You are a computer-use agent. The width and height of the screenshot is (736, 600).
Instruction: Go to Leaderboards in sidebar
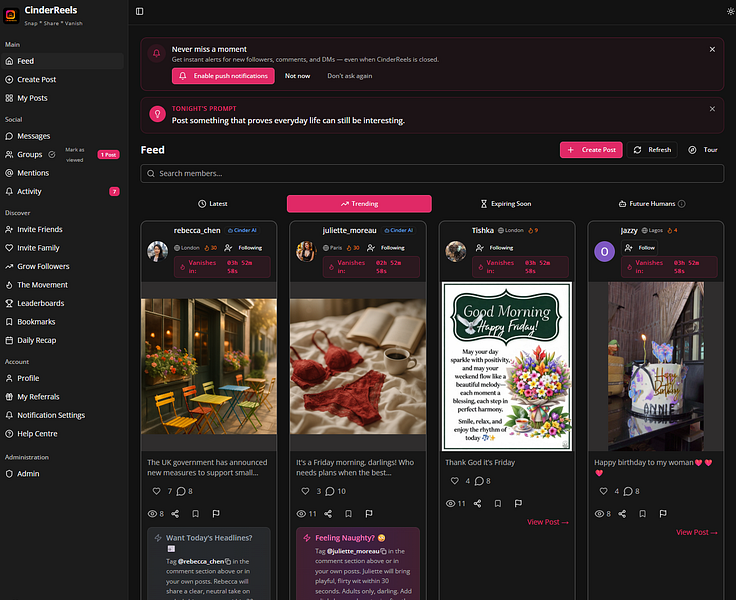pos(62,303)
